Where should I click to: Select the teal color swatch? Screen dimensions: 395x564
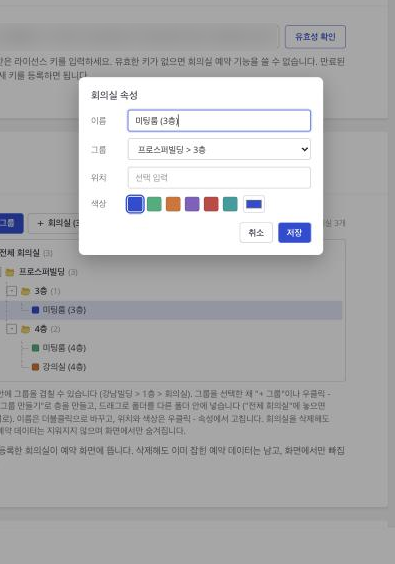pos(230,204)
